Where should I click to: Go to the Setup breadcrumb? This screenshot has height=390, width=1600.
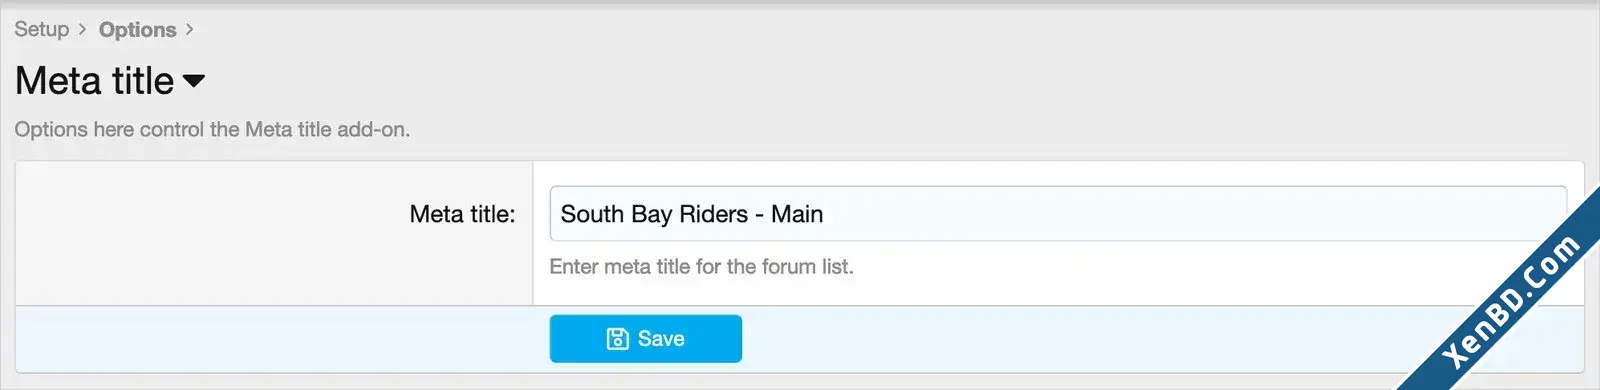42,29
